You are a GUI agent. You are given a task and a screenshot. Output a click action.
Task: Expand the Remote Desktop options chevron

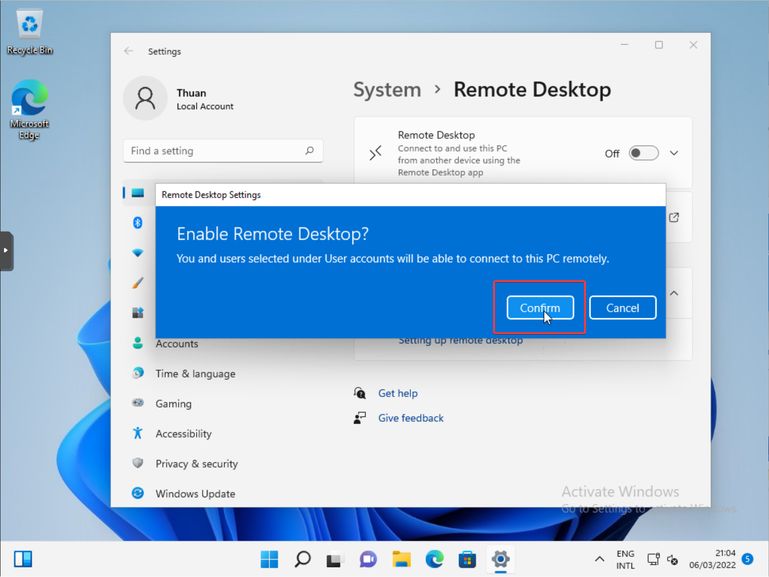(x=674, y=153)
